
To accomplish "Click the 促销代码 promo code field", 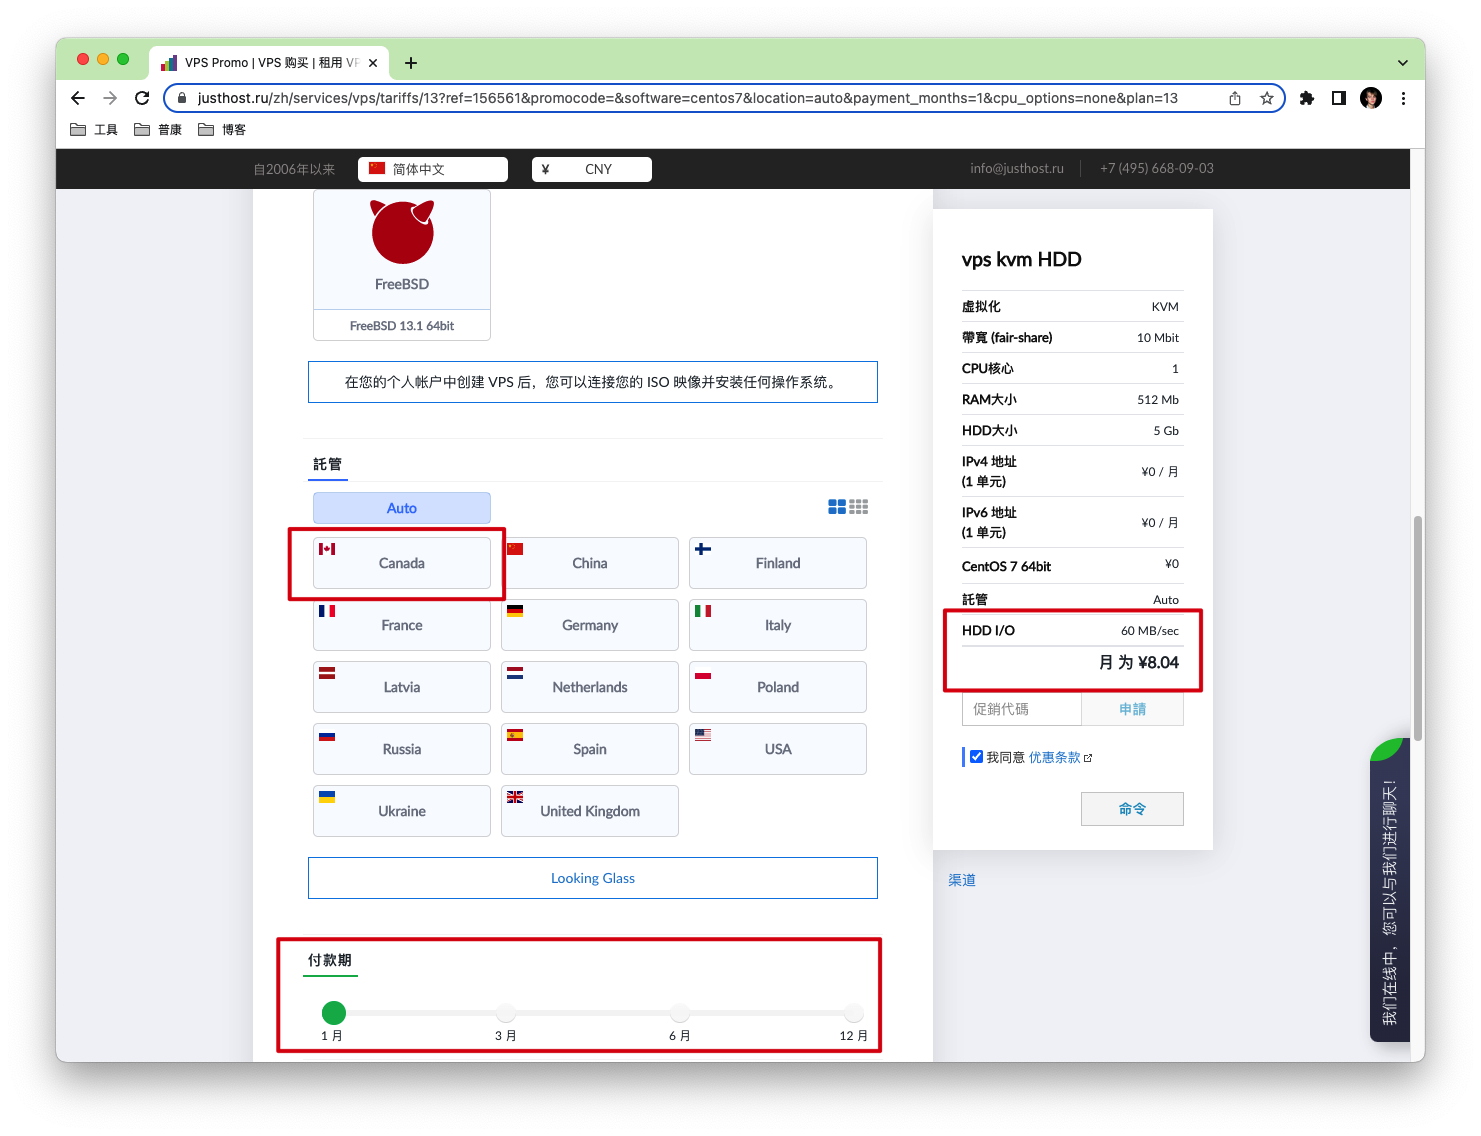I will (1021, 708).
